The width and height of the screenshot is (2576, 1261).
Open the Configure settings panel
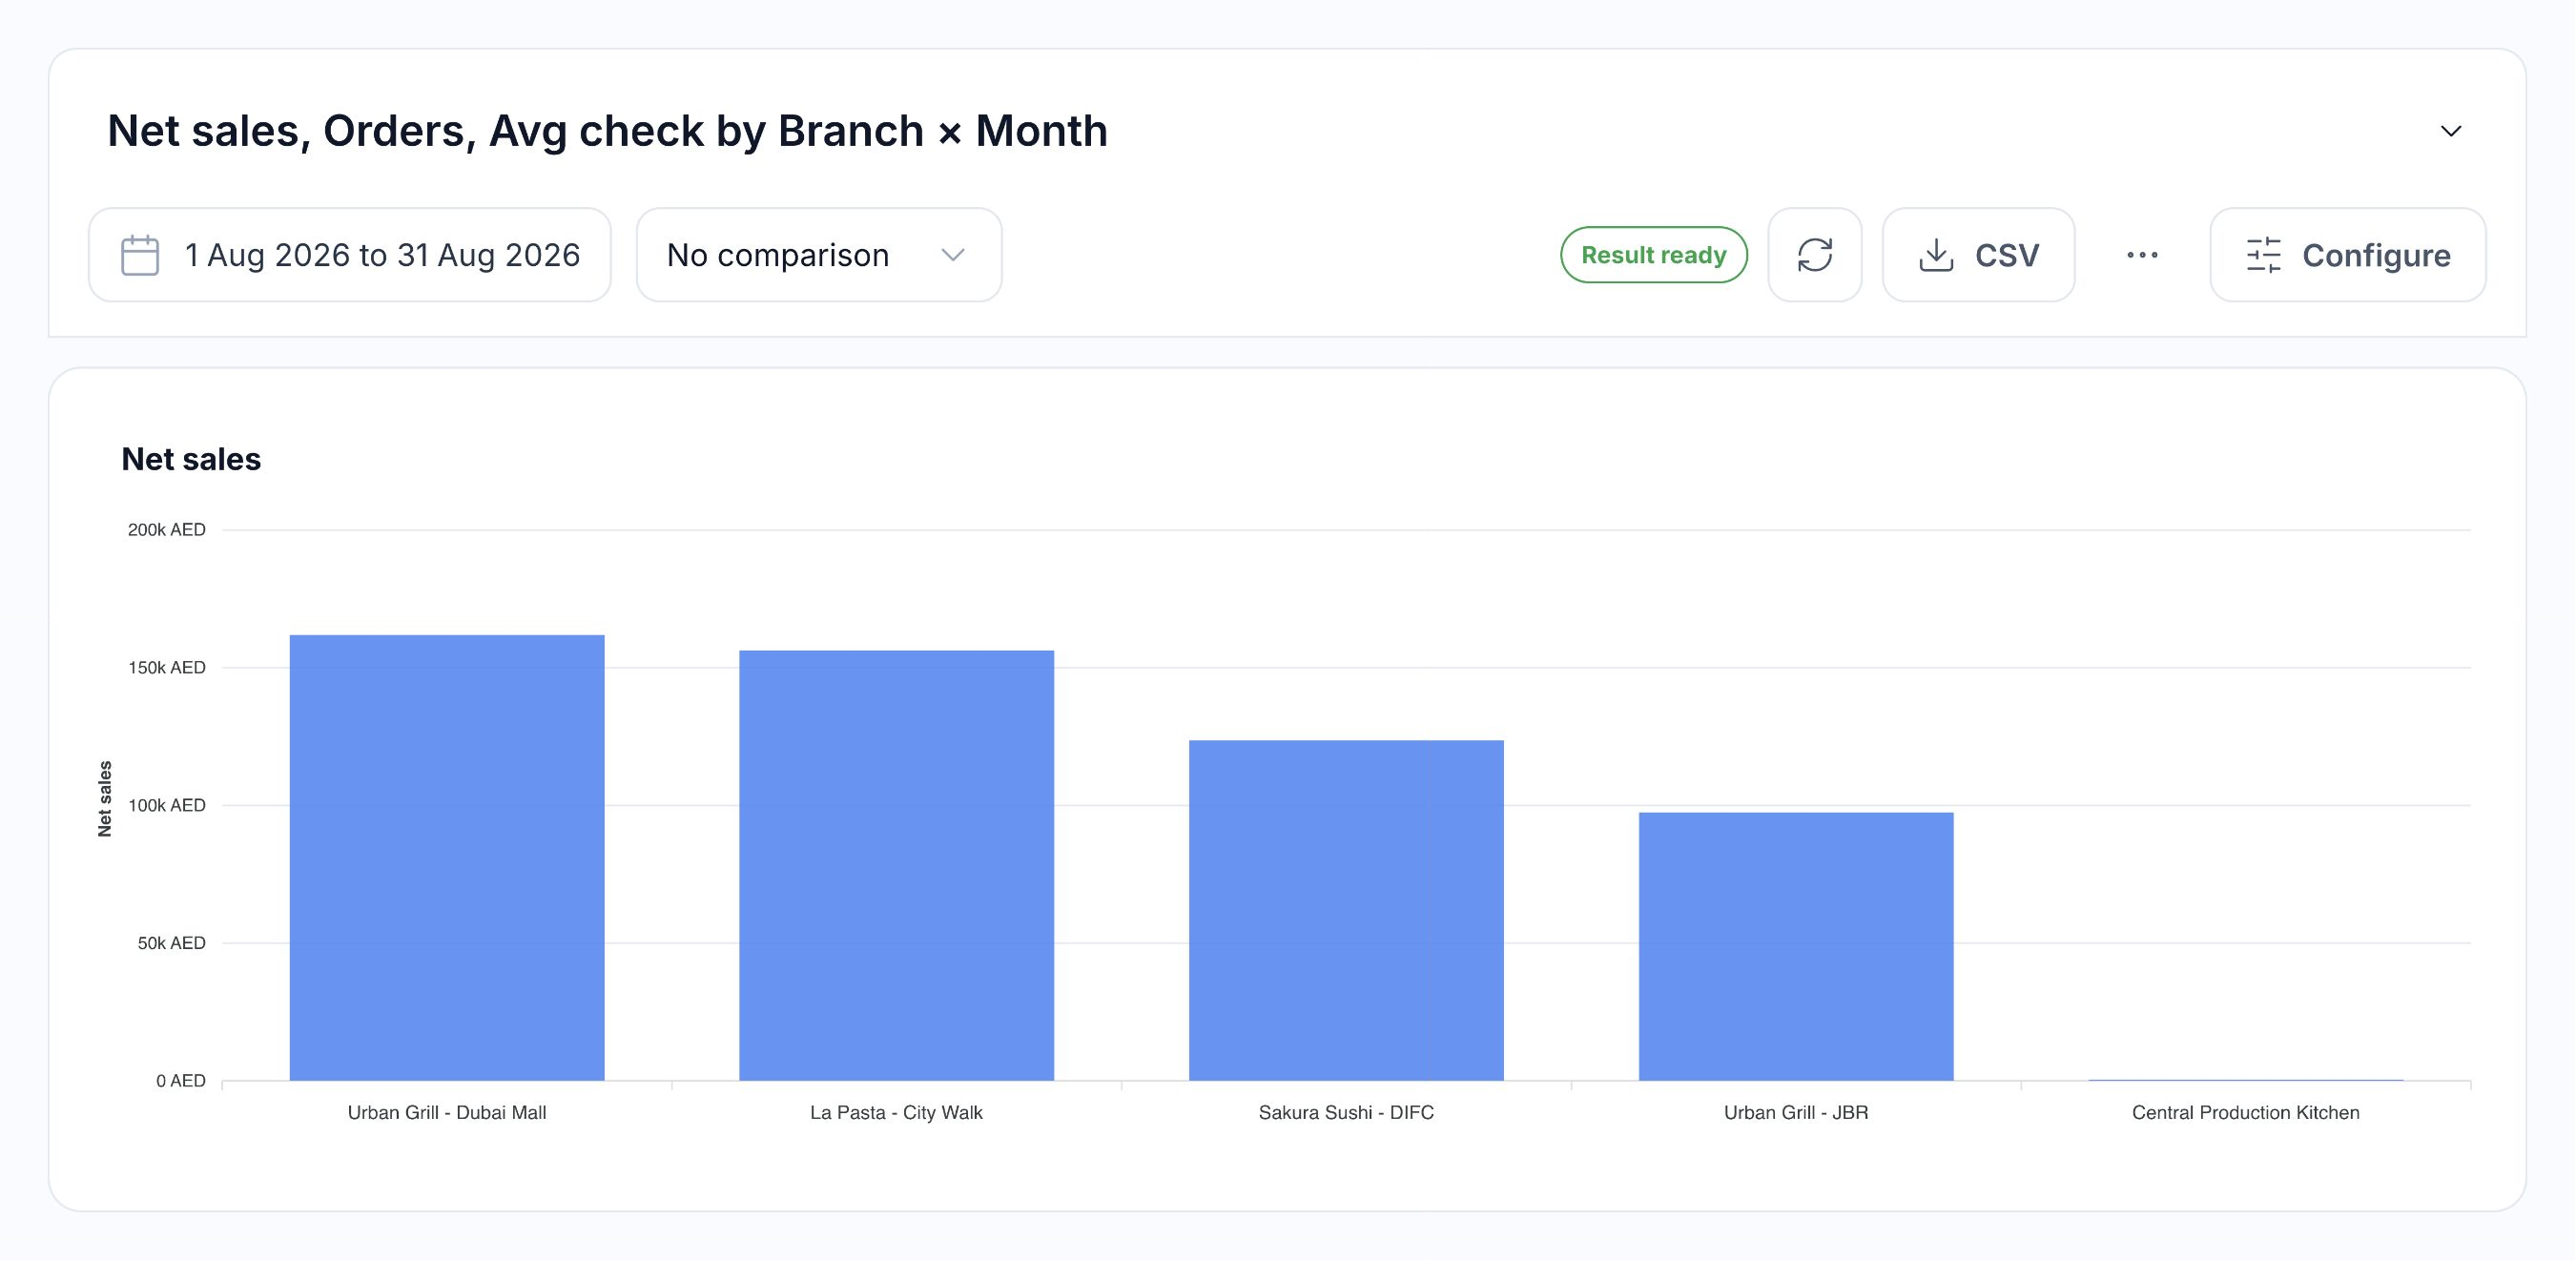point(2347,255)
